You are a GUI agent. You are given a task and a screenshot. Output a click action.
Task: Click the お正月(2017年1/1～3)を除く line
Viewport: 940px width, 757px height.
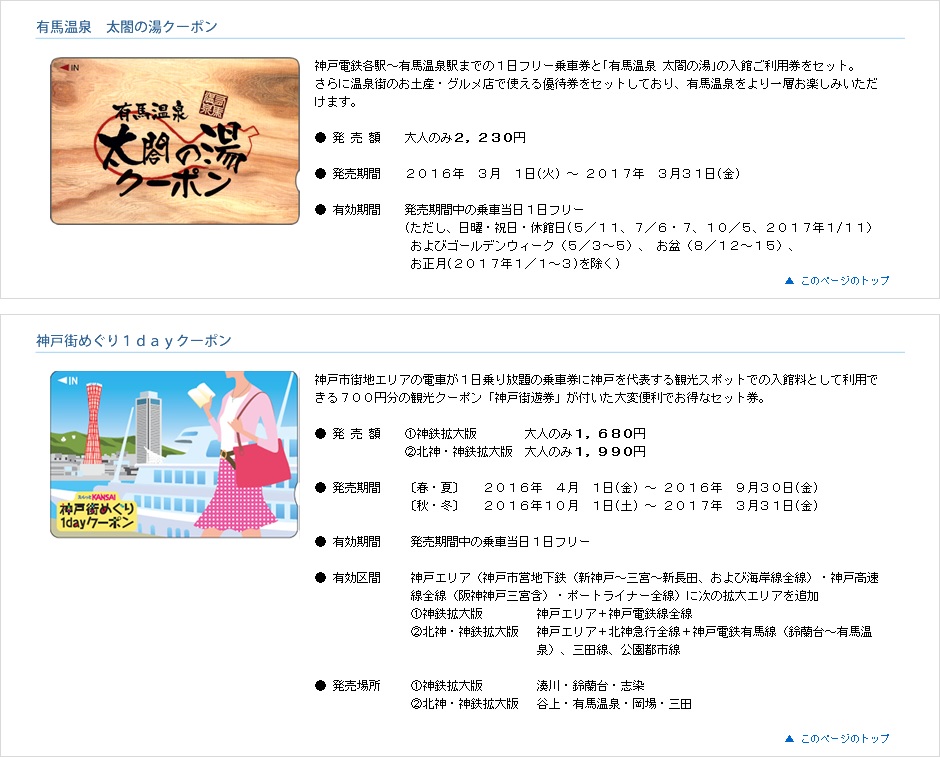[515, 264]
